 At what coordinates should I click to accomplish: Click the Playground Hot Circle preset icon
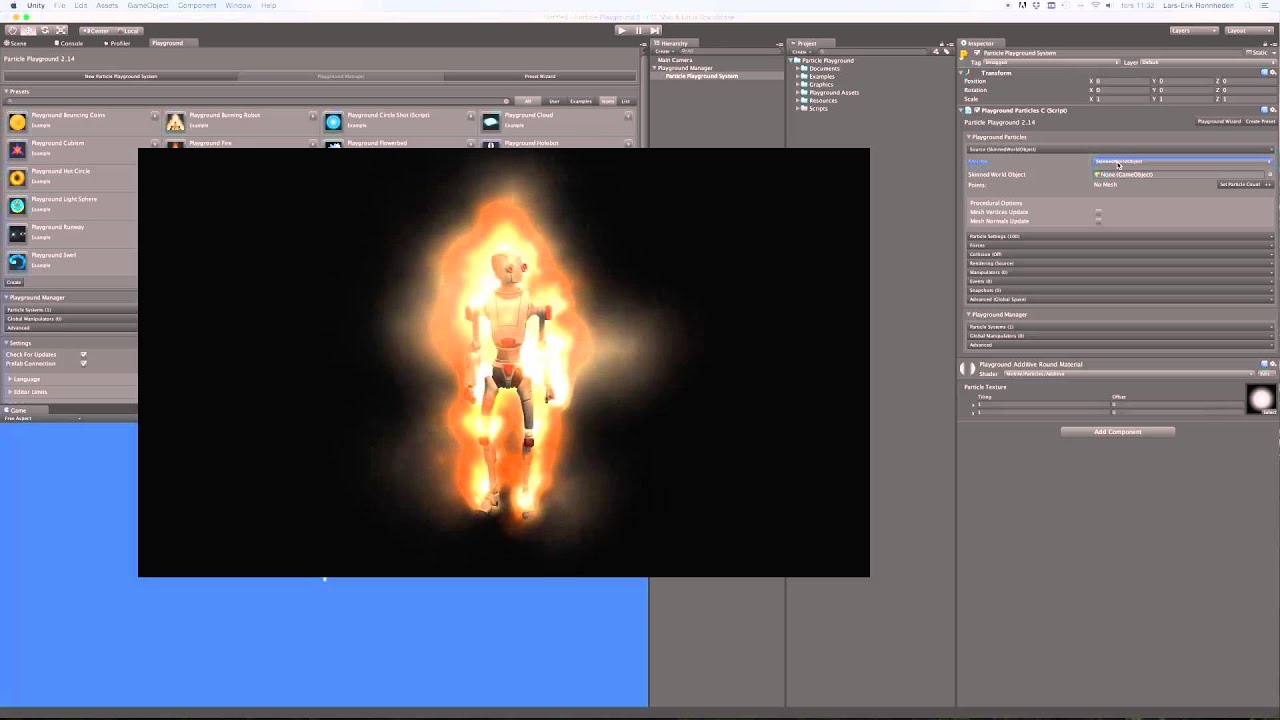pyautogui.click(x=17, y=178)
